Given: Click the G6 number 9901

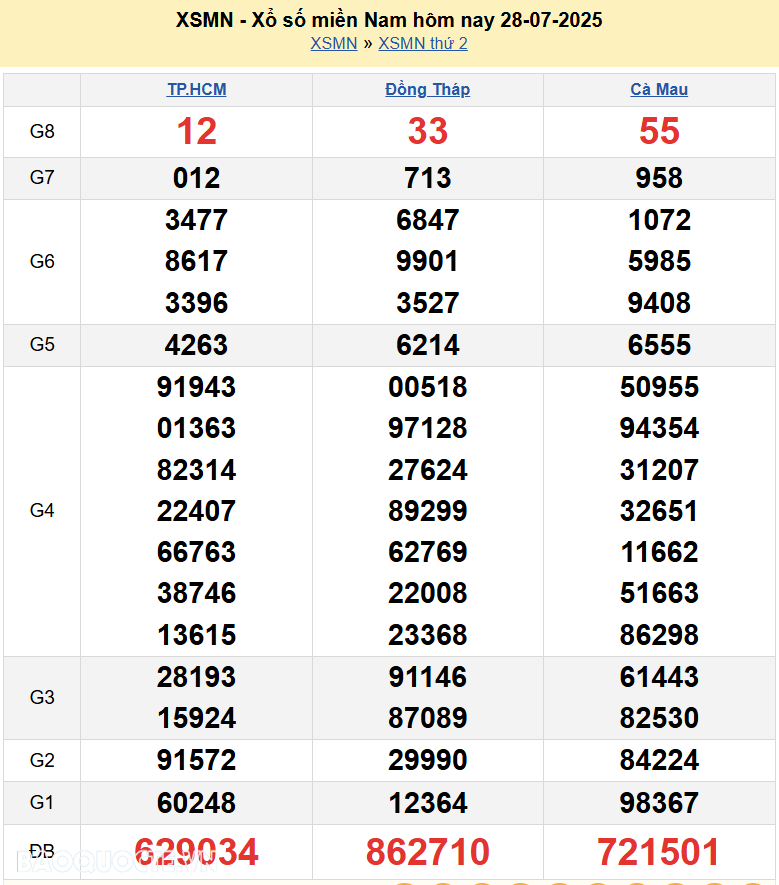Looking at the screenshot, I should tap(428, 261).
